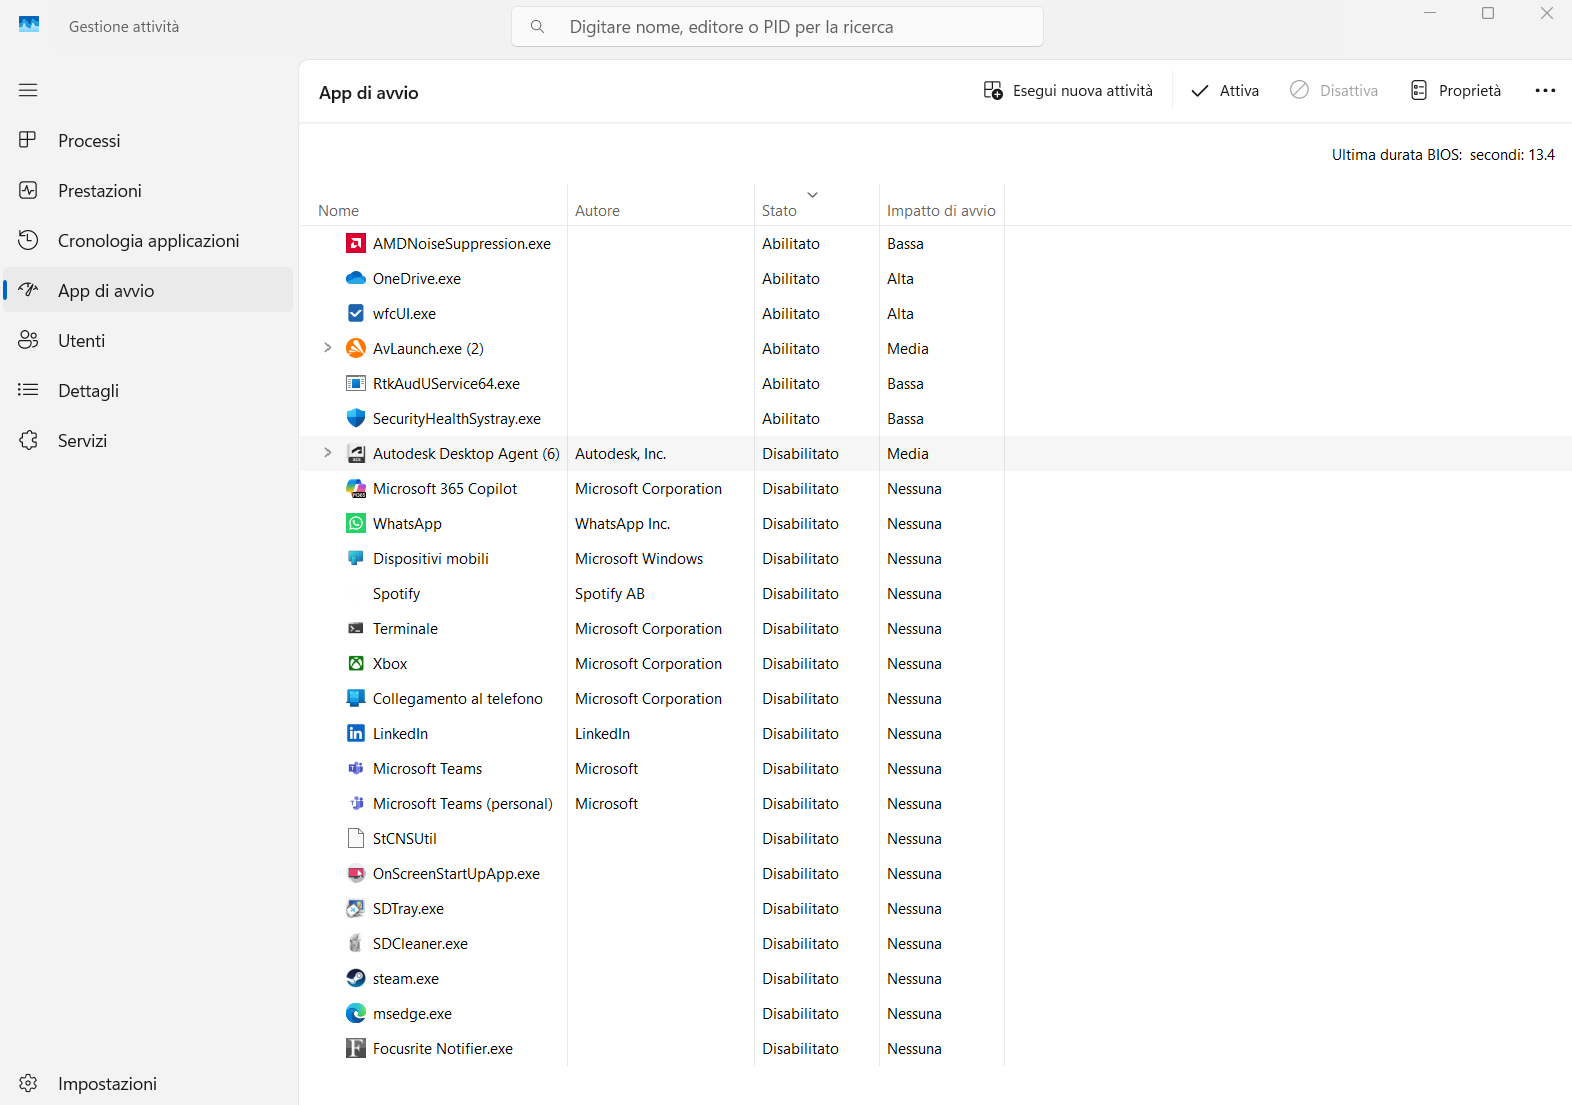Image resolution: width=1572 pixels, height=1105 pixels.
Task: Click the Gestione attività title icon
Action: point(29,25)
